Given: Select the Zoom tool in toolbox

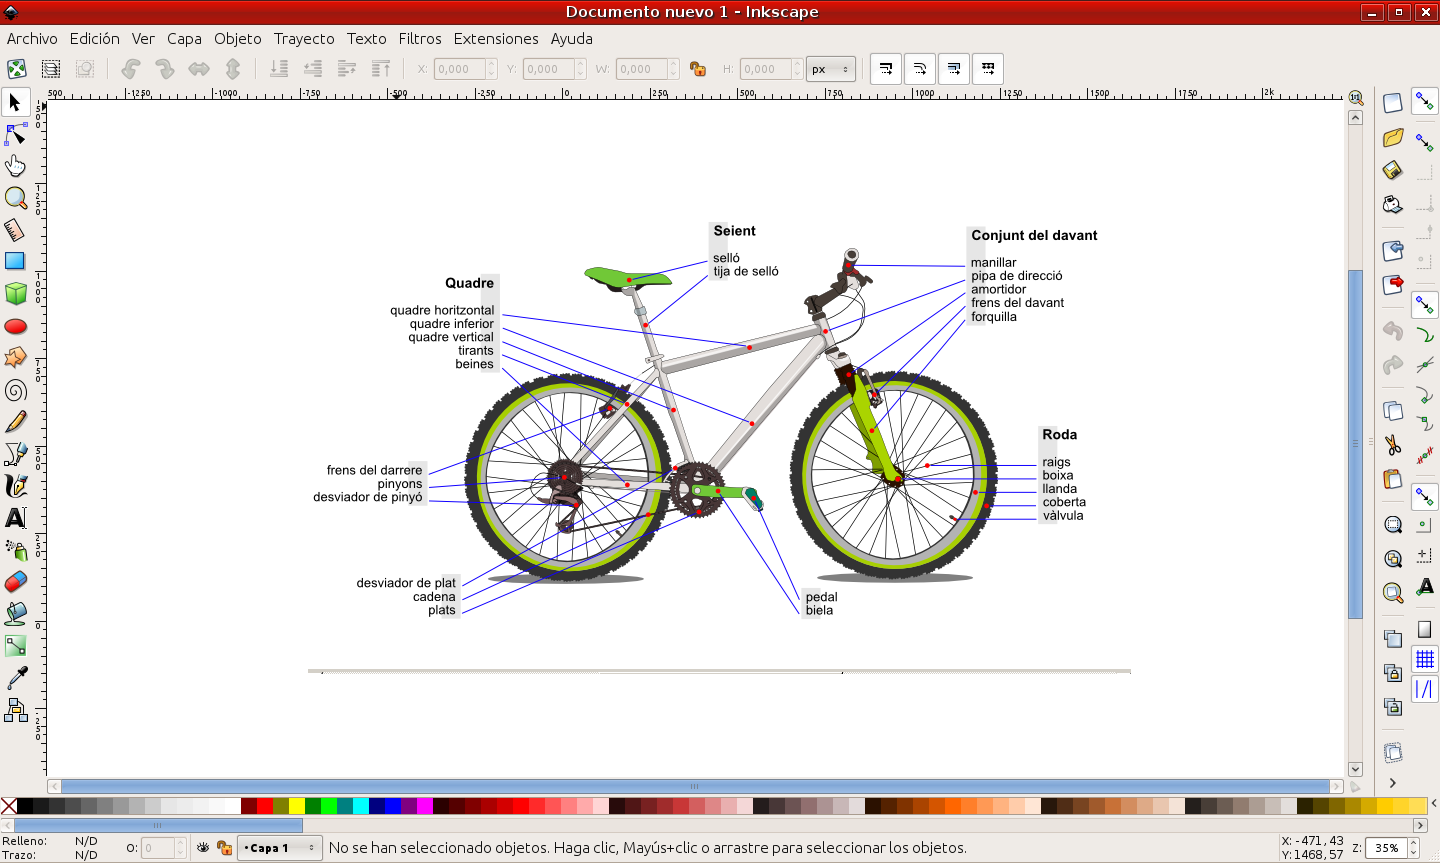Looking at the screenshot, I should [15, 198].
